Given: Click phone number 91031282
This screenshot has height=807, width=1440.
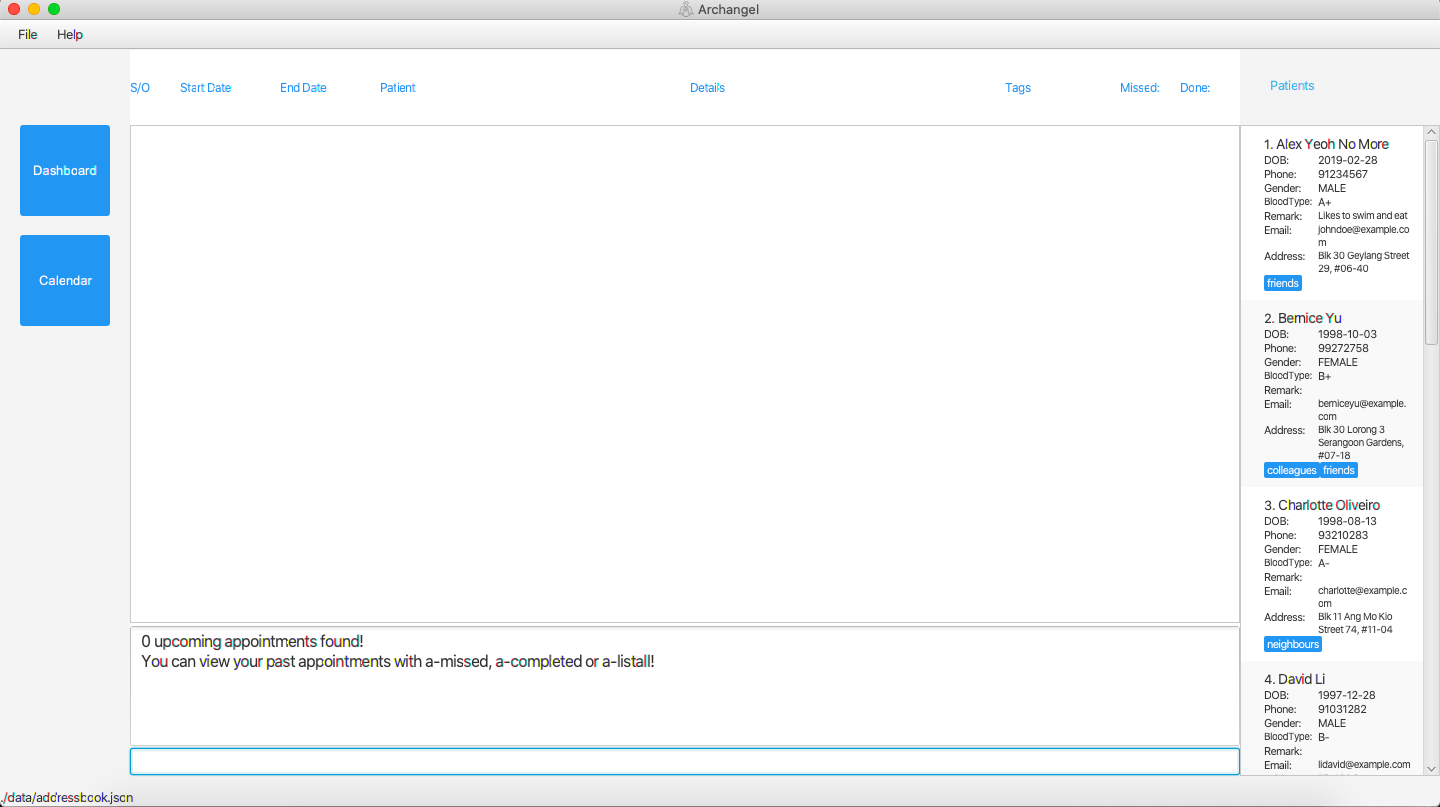Looking at the screenshot, I should [1343, 709].
